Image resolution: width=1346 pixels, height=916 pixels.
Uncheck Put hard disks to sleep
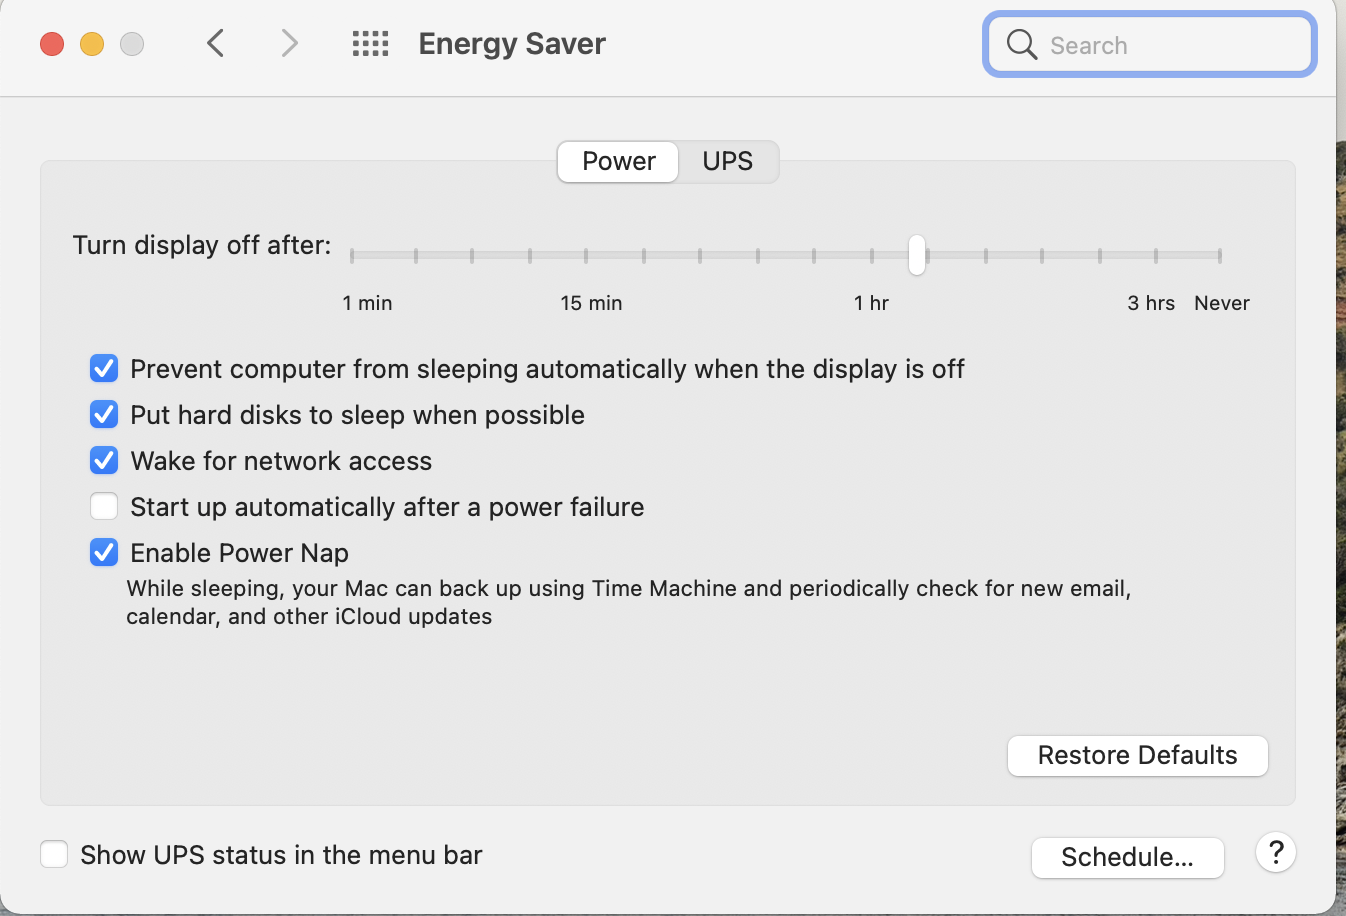coord(104,415)
